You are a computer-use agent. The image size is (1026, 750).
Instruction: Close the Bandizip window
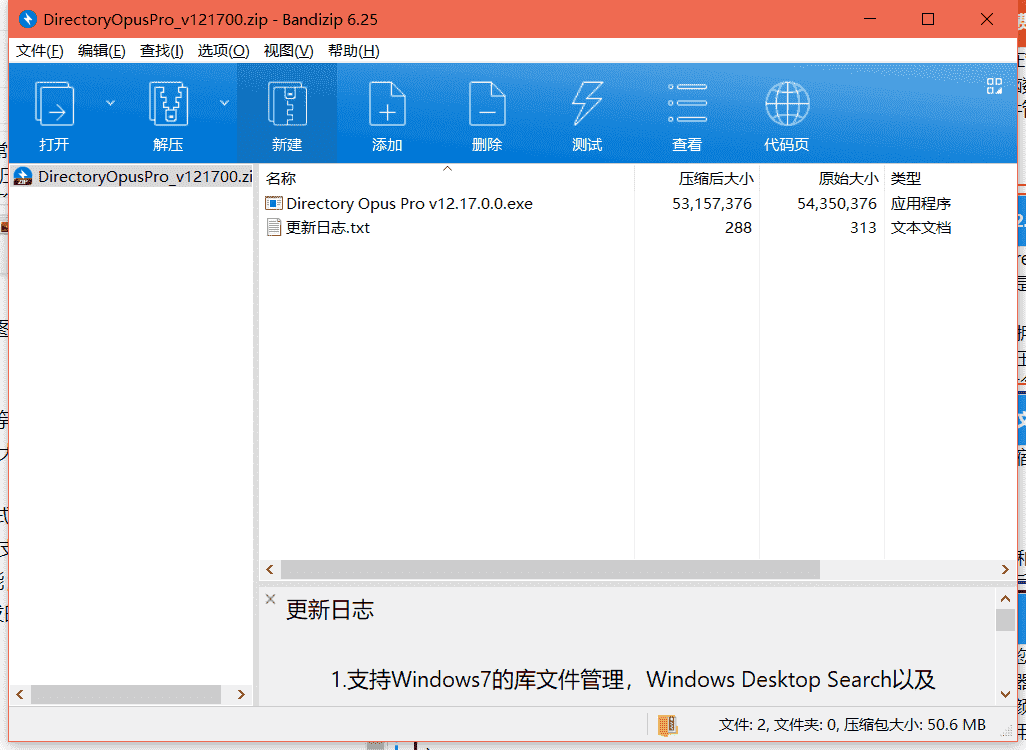(x=987, y=19)
